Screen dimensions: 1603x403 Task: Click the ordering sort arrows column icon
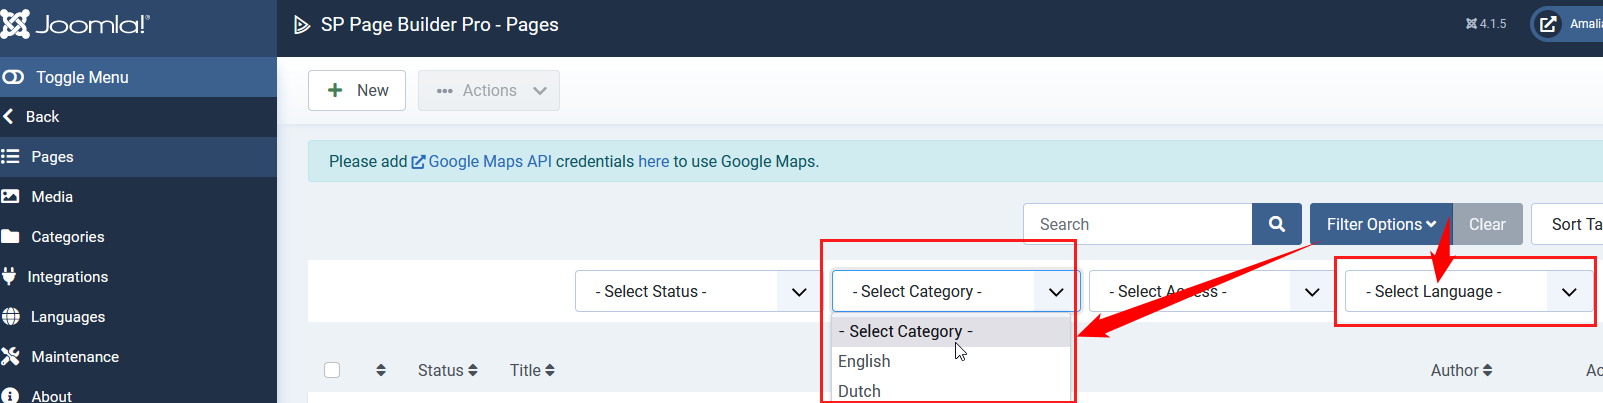click(381, 370)
